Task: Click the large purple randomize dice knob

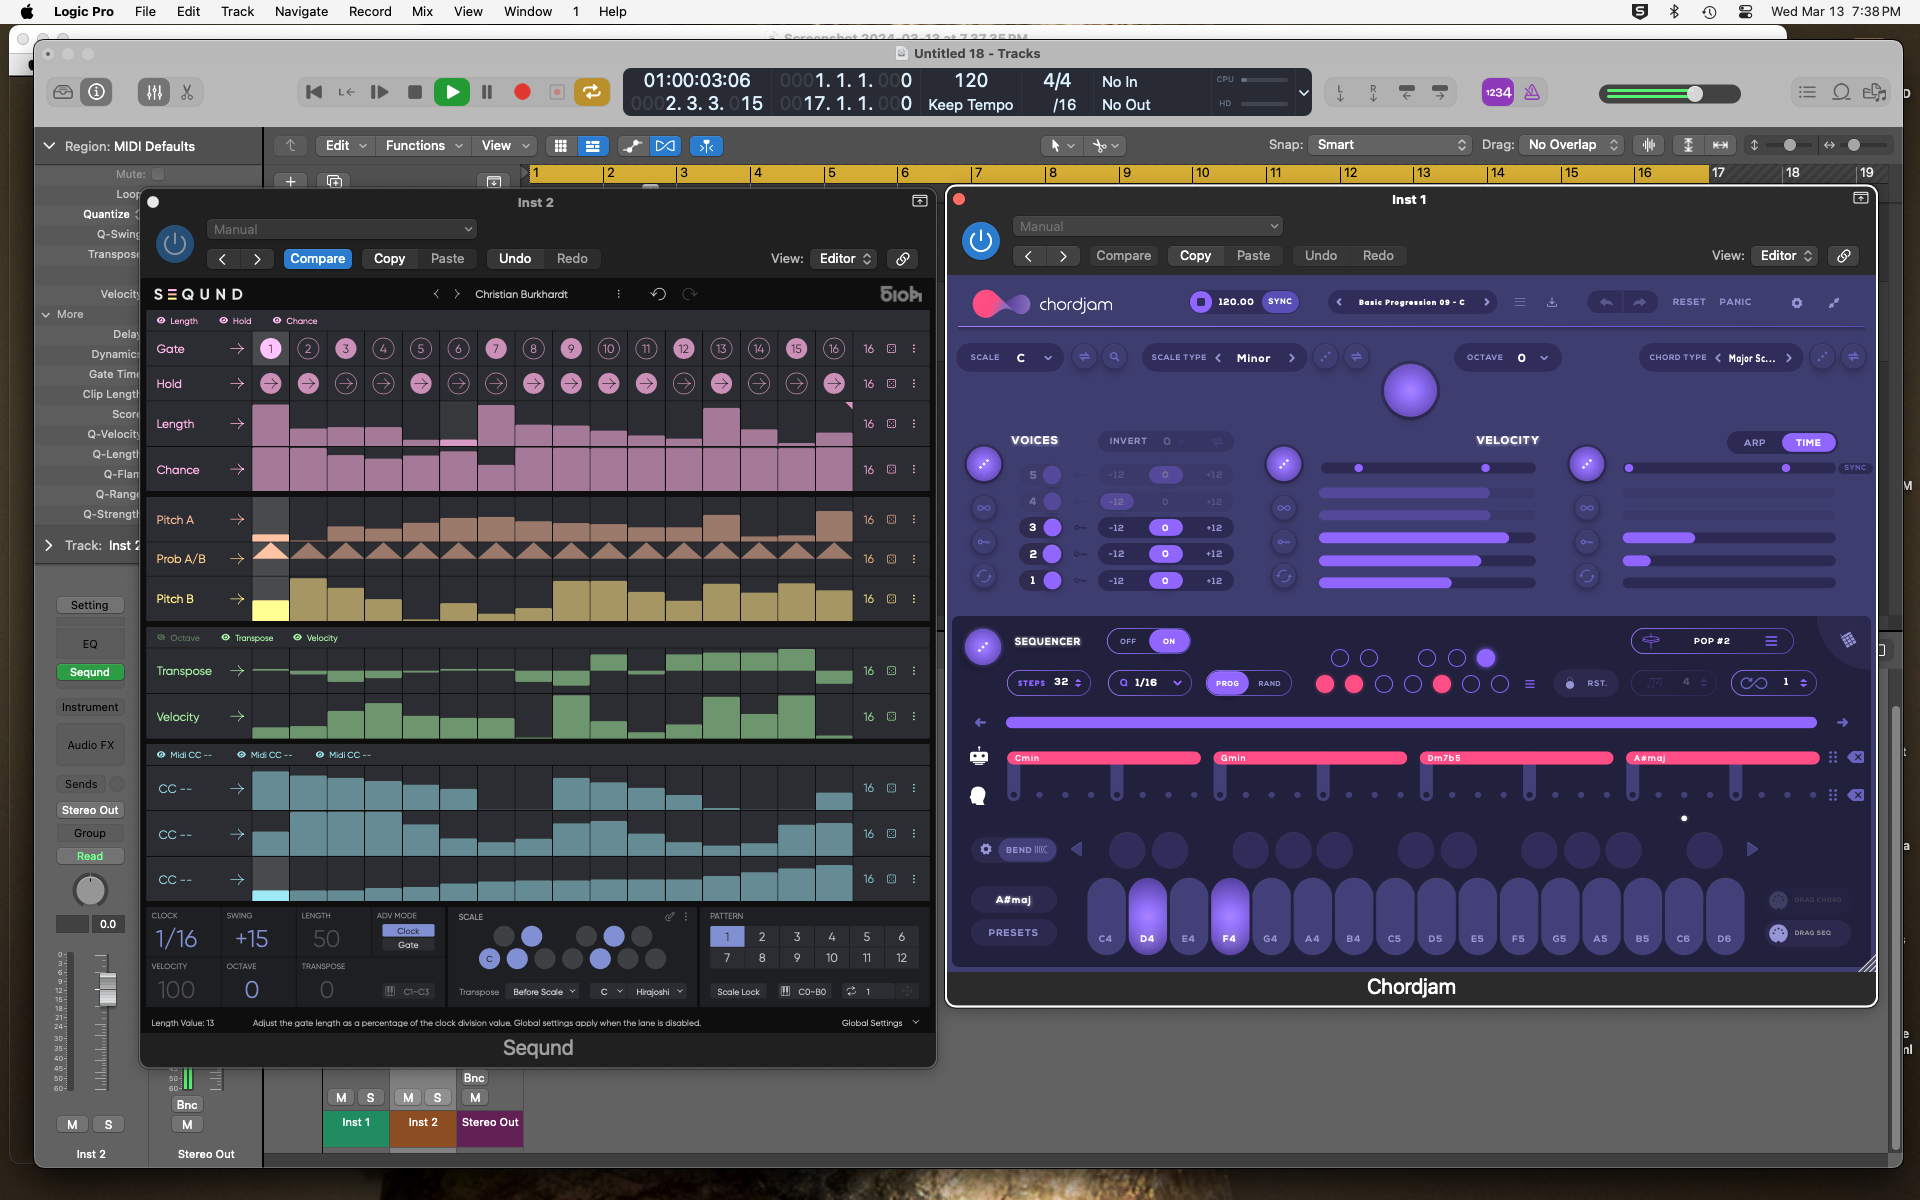Action: 1410,390
